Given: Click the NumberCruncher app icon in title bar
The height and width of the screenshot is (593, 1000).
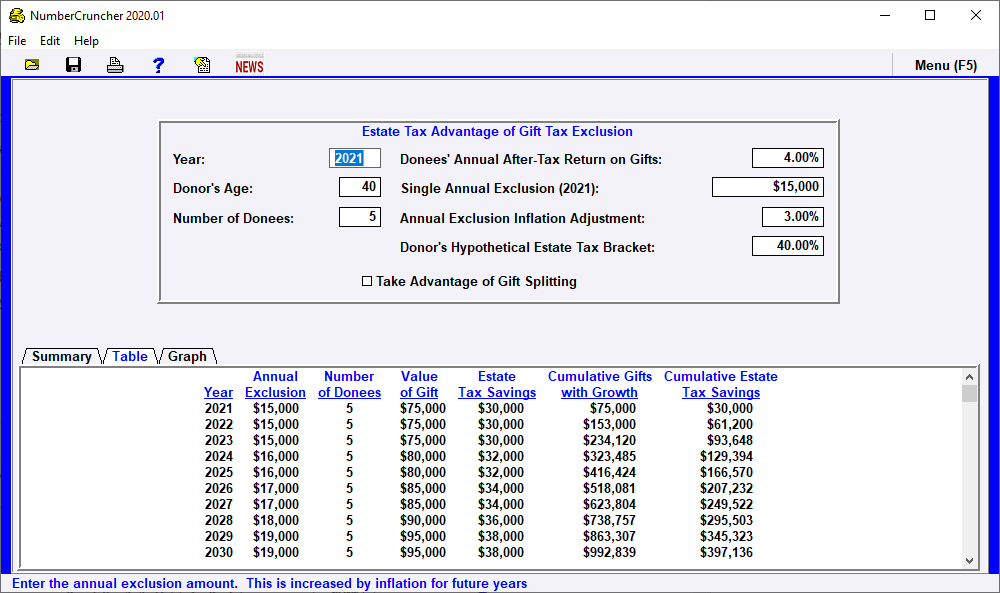Looking at the screenshot, I should (17, 15).
